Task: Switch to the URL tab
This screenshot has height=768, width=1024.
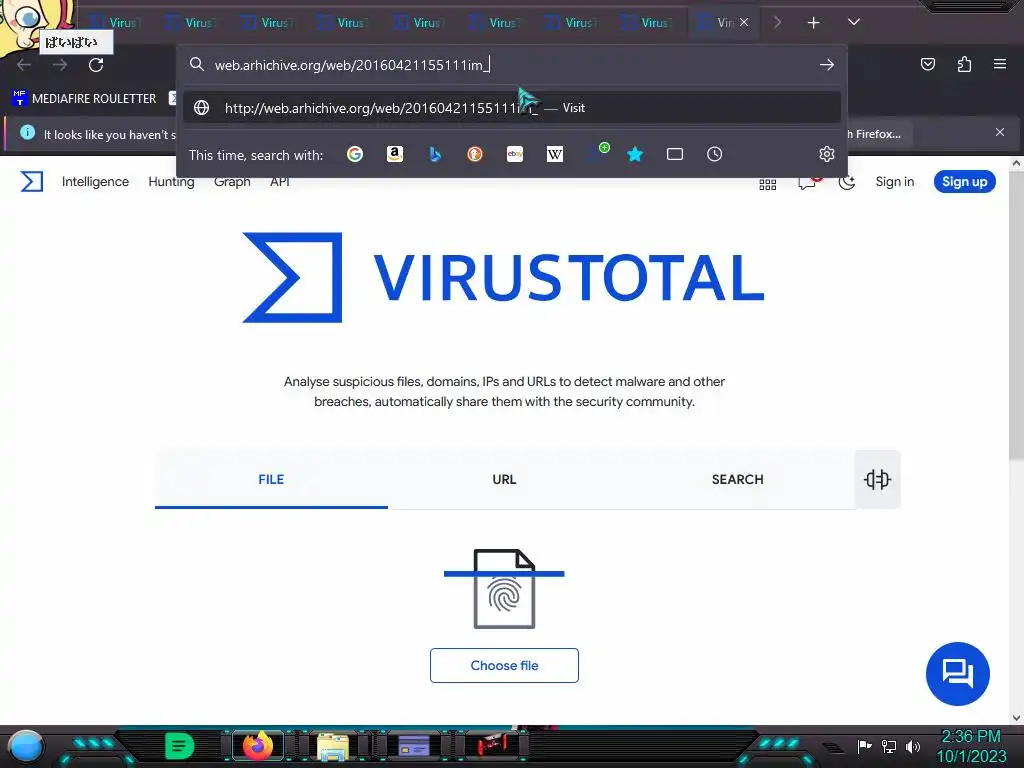Action: tap(504, 479)
